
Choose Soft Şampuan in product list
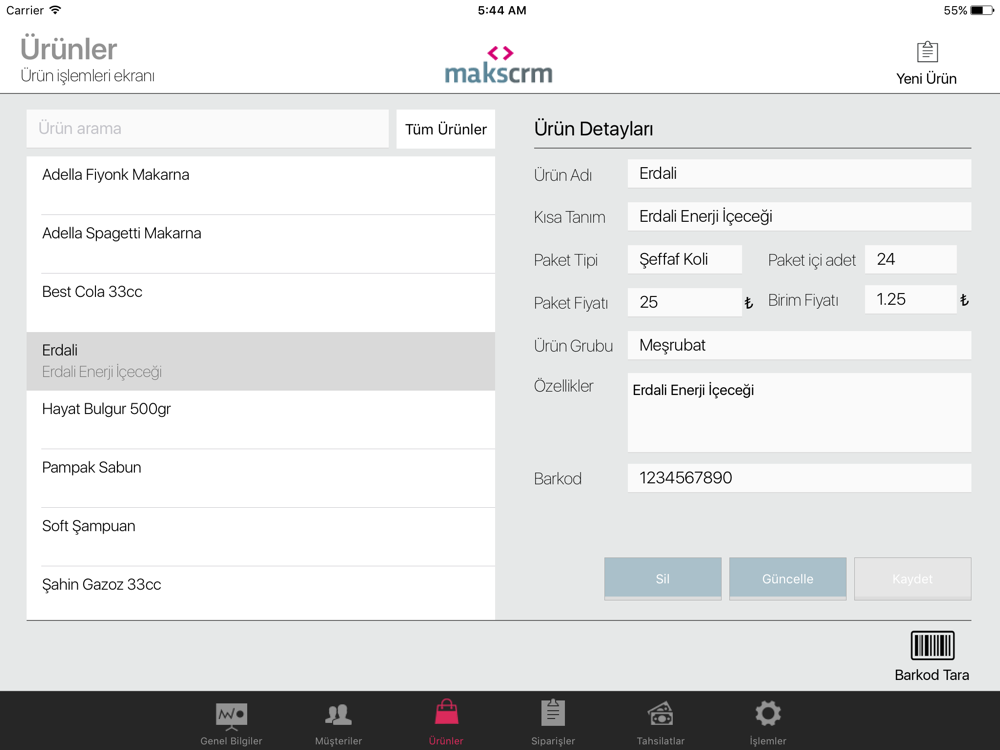[x=261, y=537]
